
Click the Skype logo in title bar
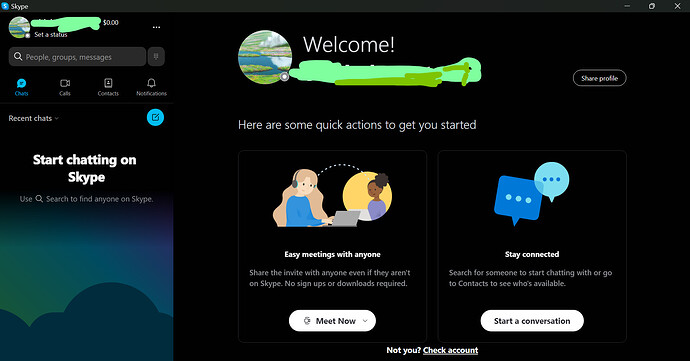point(5,6)
